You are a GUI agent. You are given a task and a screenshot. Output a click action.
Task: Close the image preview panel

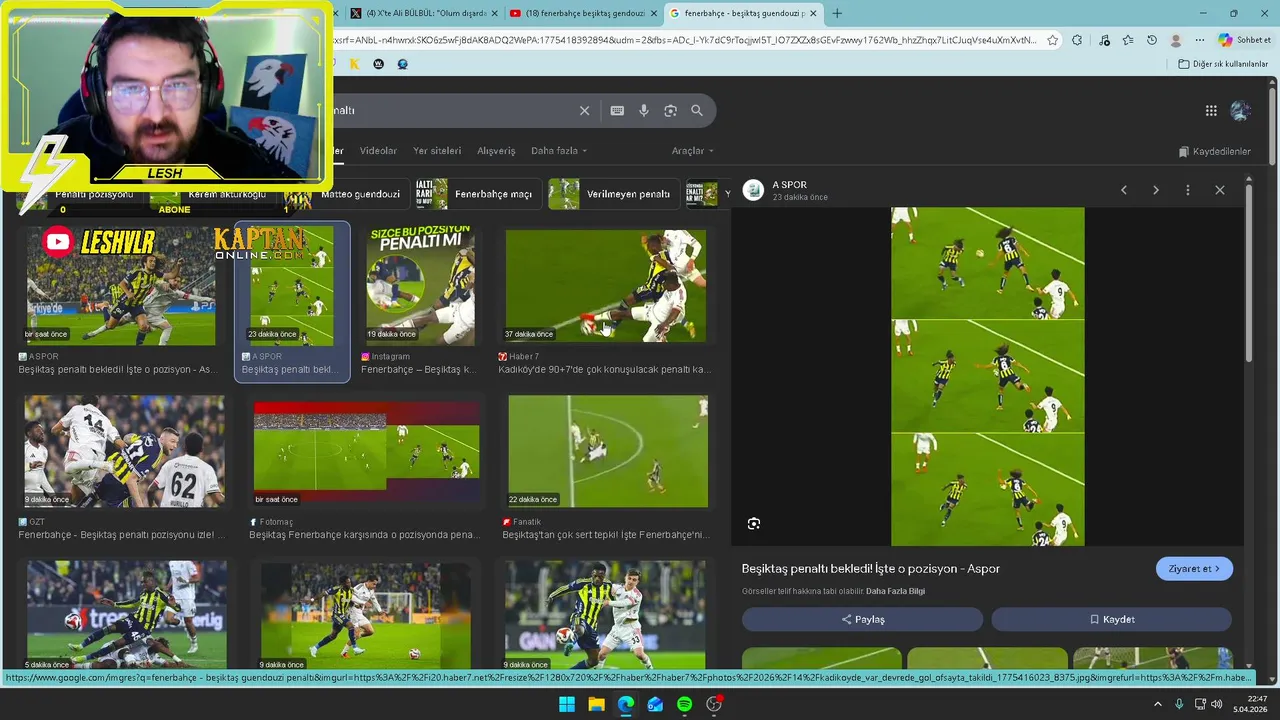click(x=1220, y=190)
